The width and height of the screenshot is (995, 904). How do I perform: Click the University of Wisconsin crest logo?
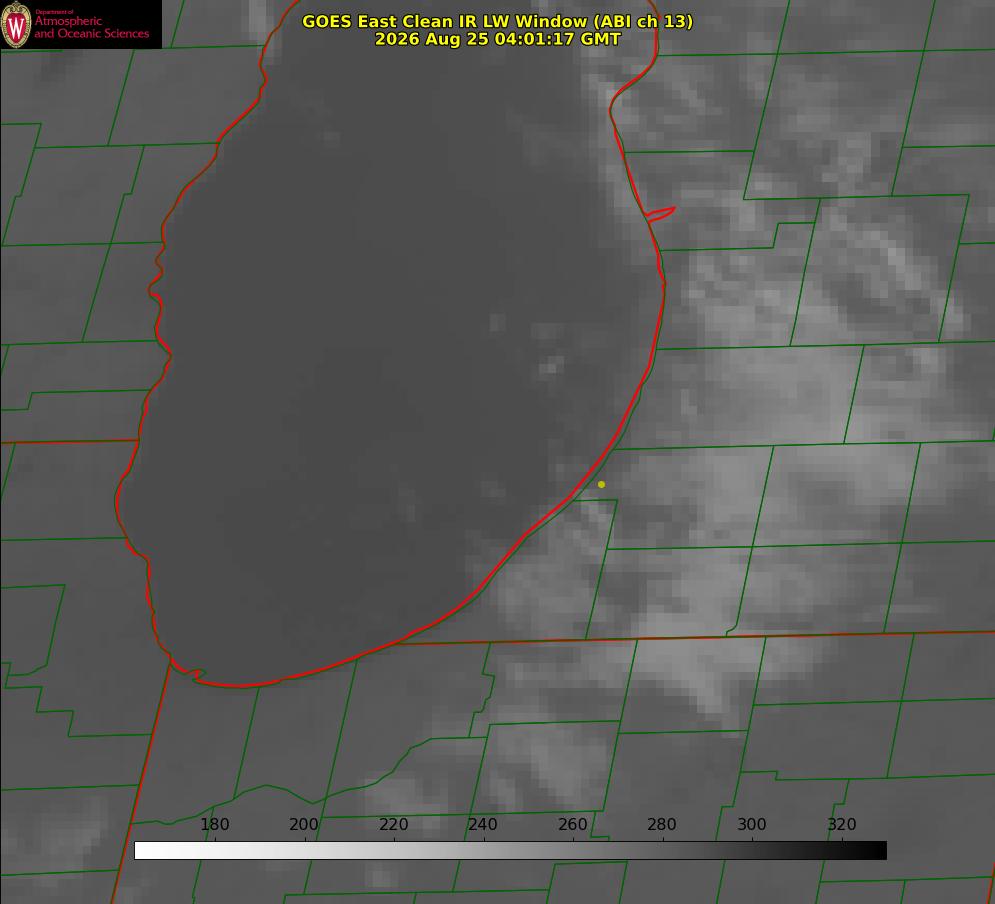coord(16,25)
